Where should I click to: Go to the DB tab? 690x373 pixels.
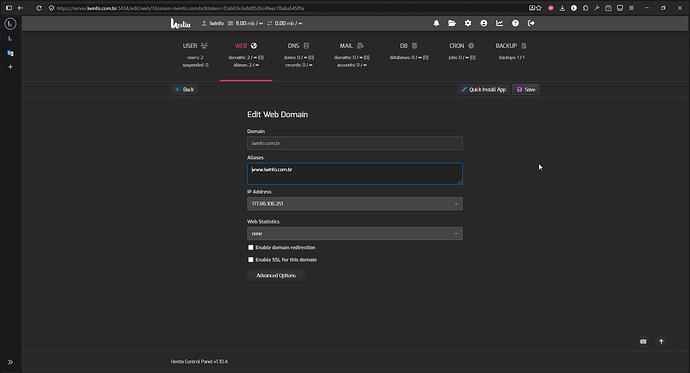[409, 51]
